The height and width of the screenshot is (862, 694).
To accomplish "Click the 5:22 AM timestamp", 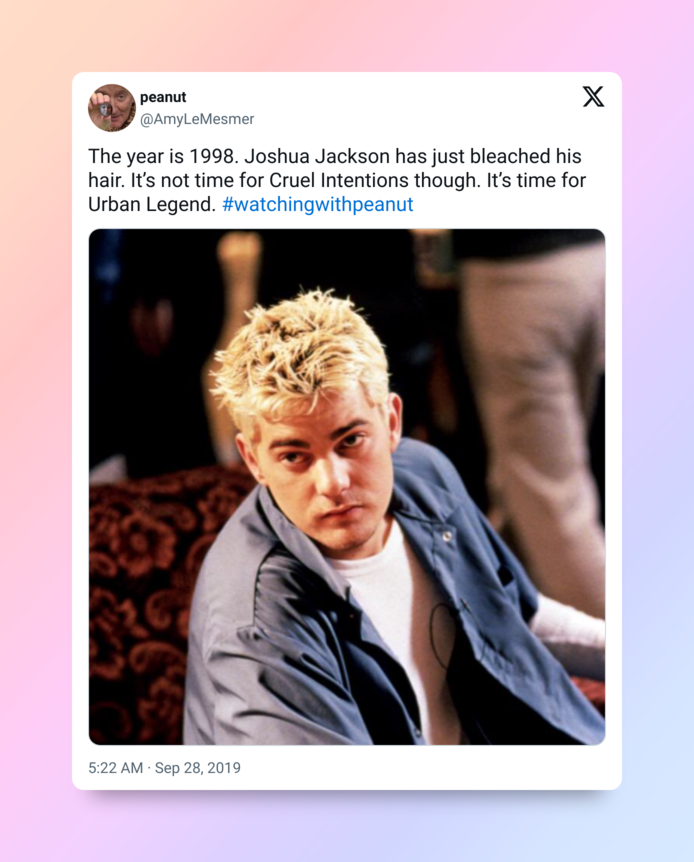I will pos(115,767).
